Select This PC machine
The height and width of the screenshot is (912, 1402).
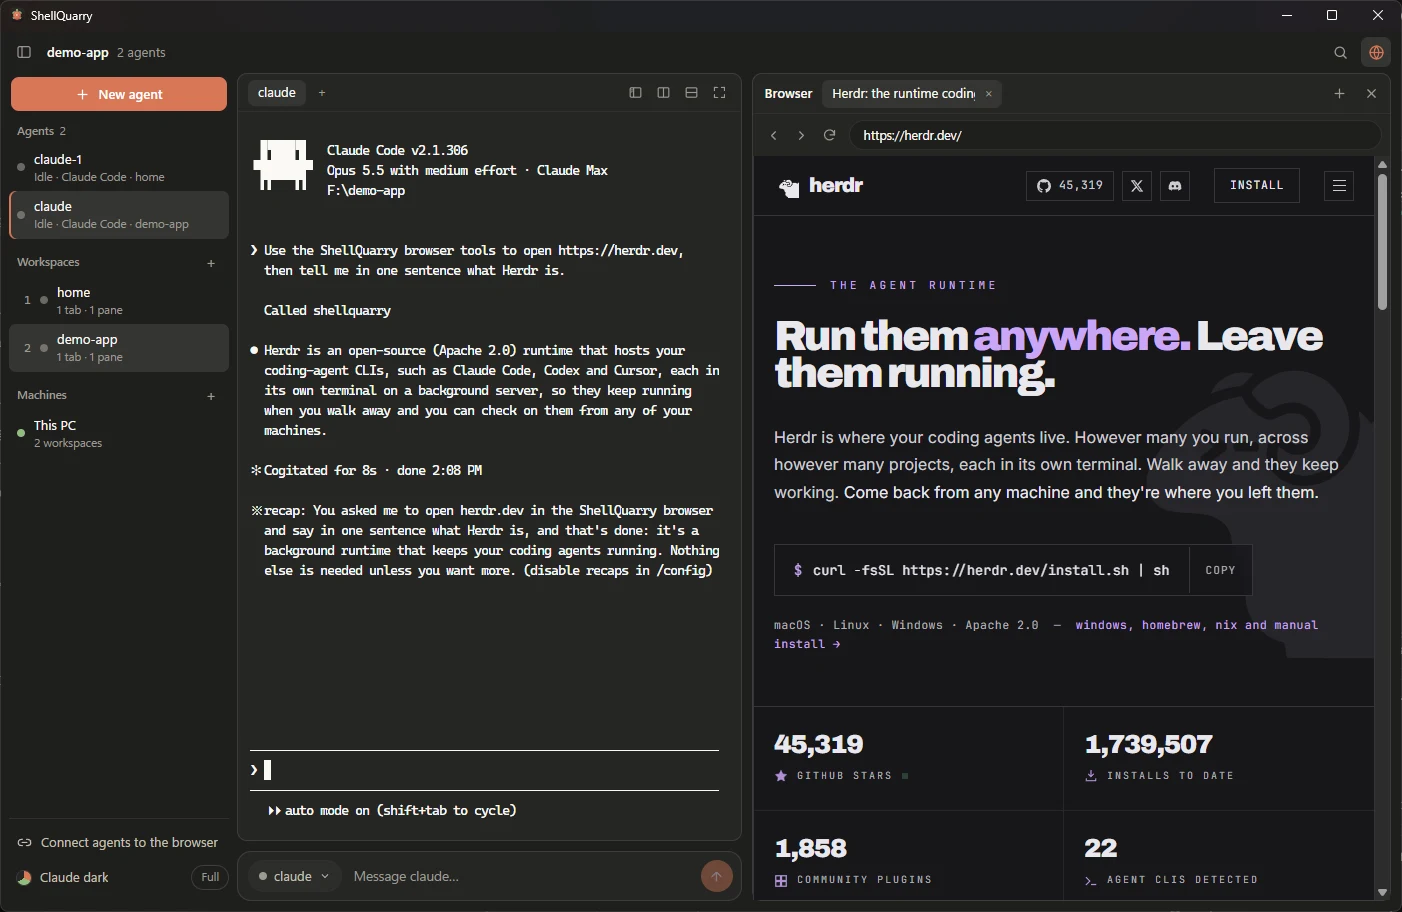(119, 434)
